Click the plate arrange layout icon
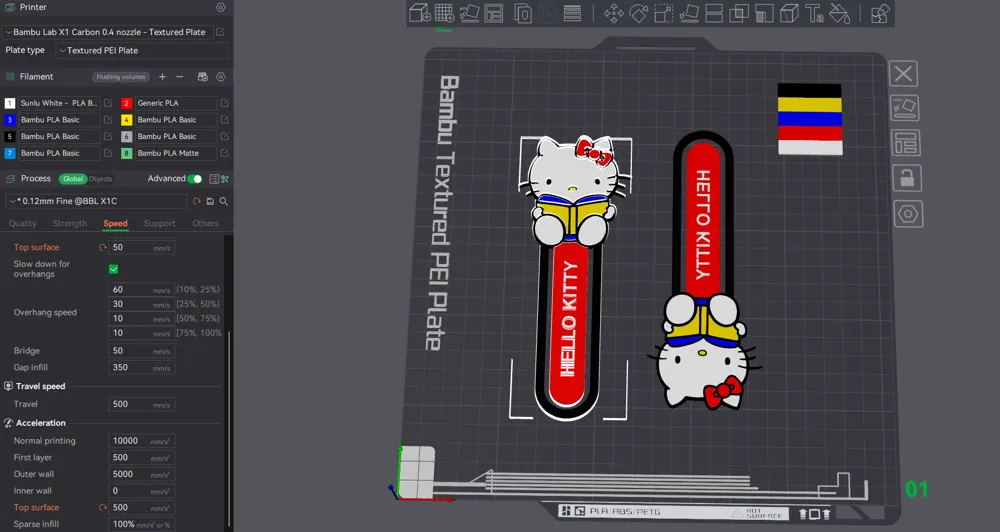Screen dimensions: 1000x532 [906, 143]
